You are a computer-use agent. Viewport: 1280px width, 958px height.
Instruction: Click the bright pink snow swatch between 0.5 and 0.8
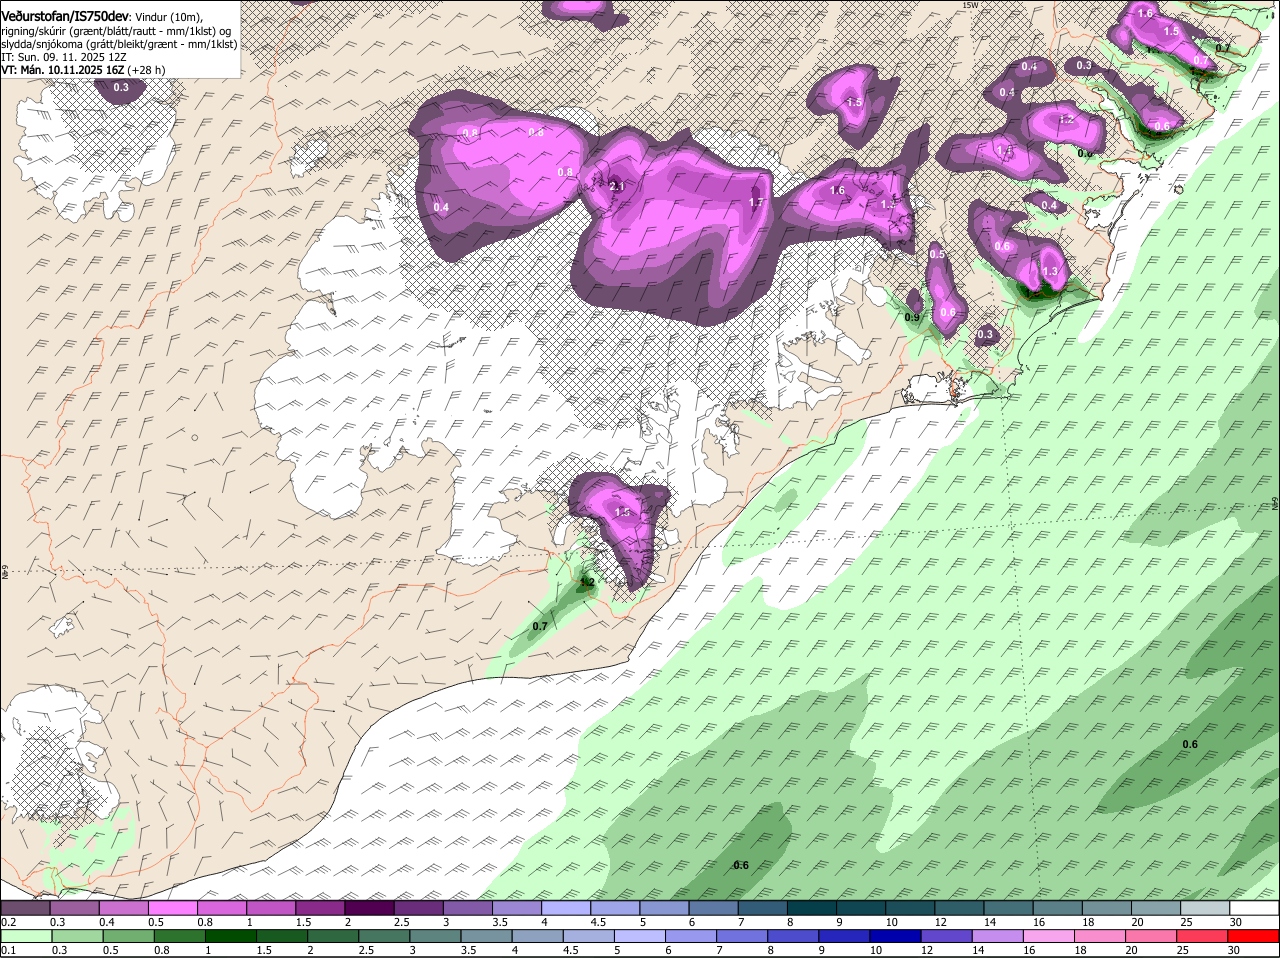[x=172, y=908]
